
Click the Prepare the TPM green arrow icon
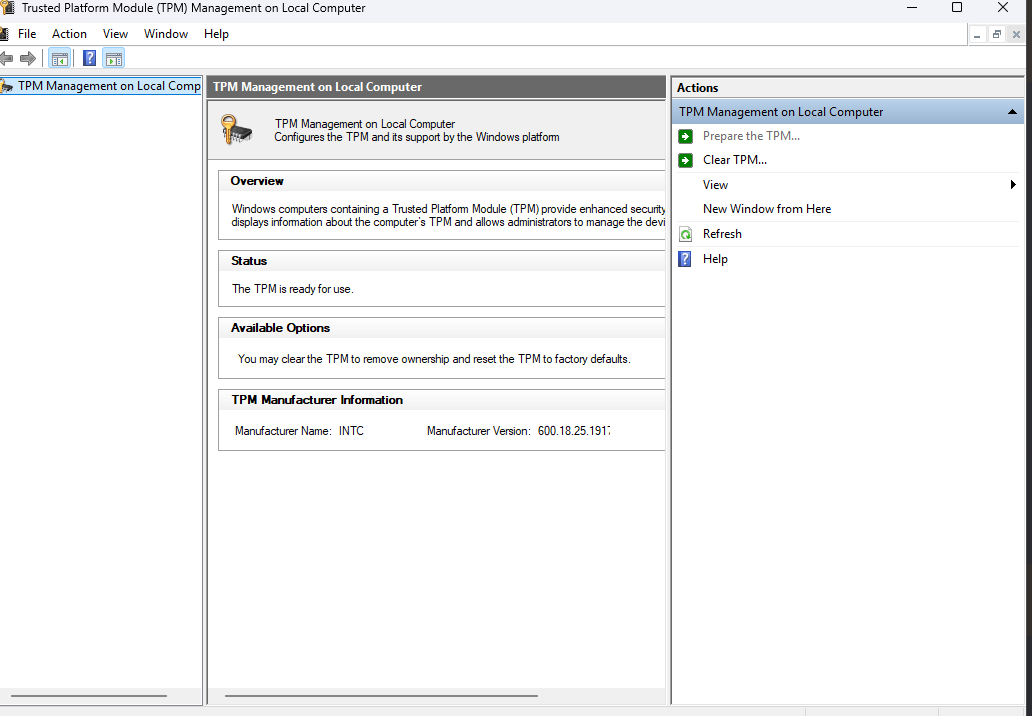[685, 136]
